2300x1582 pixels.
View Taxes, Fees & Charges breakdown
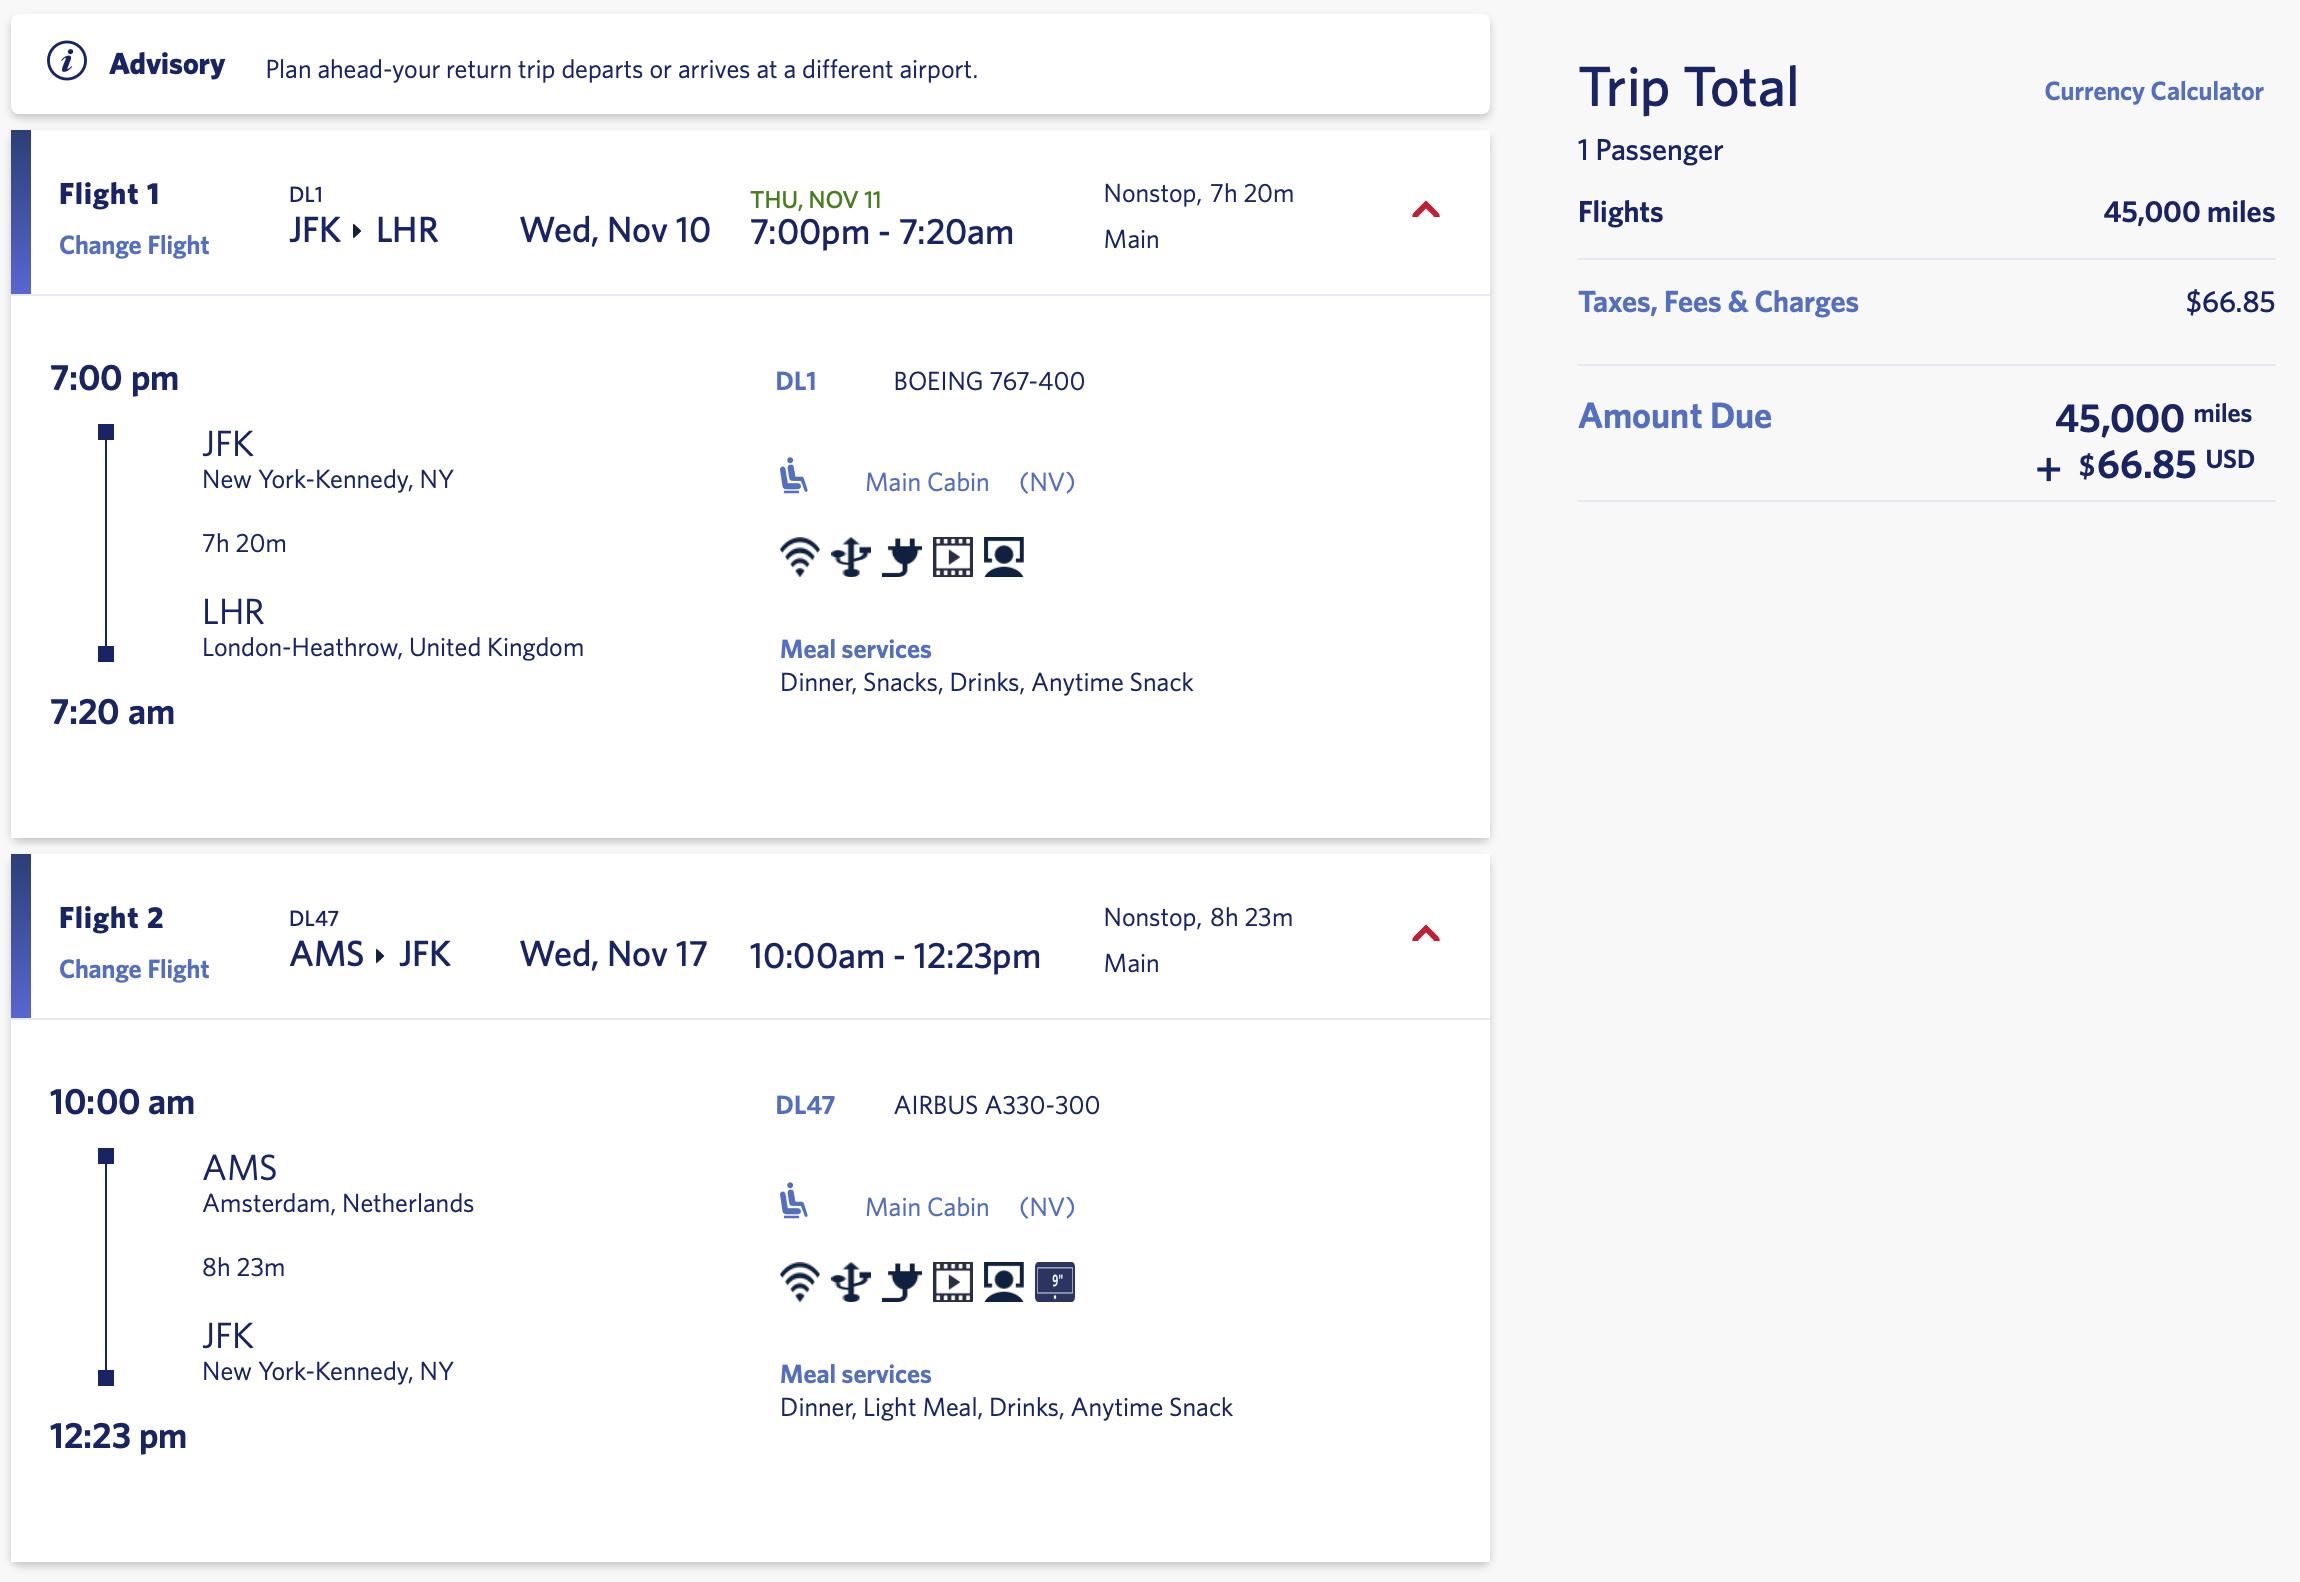point(1718,302)
